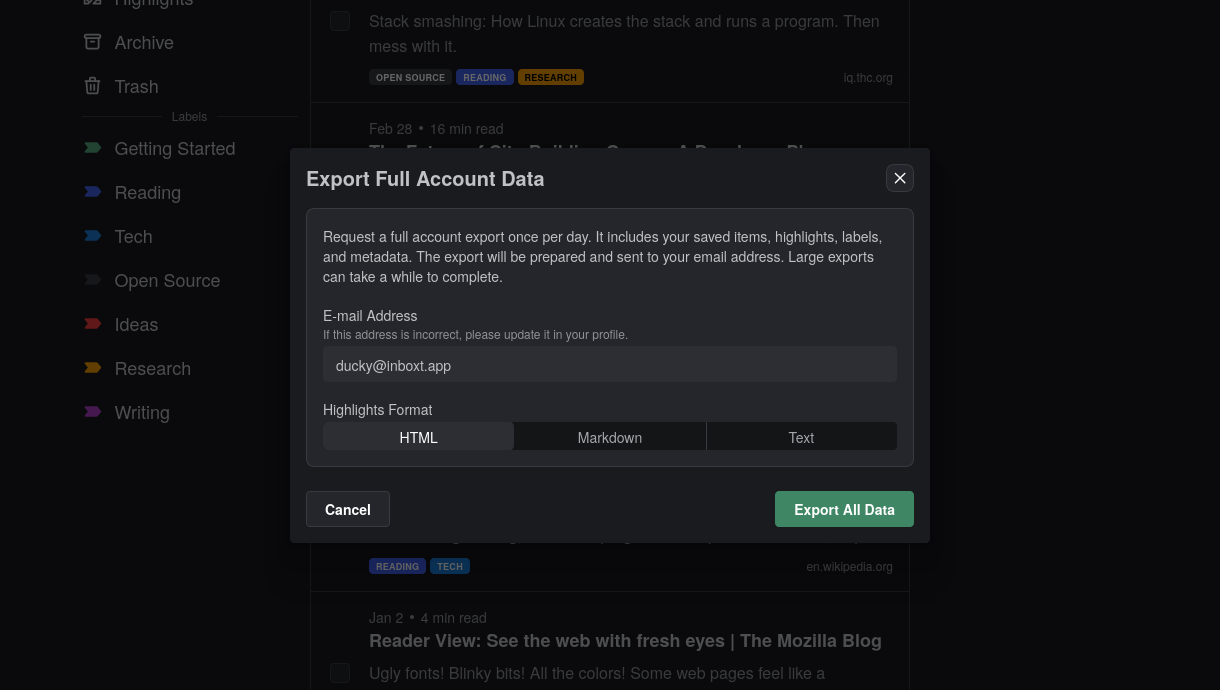Open the Trash section
The image size is (1220, 690).
pyautogui.click(x=136, y=86)
